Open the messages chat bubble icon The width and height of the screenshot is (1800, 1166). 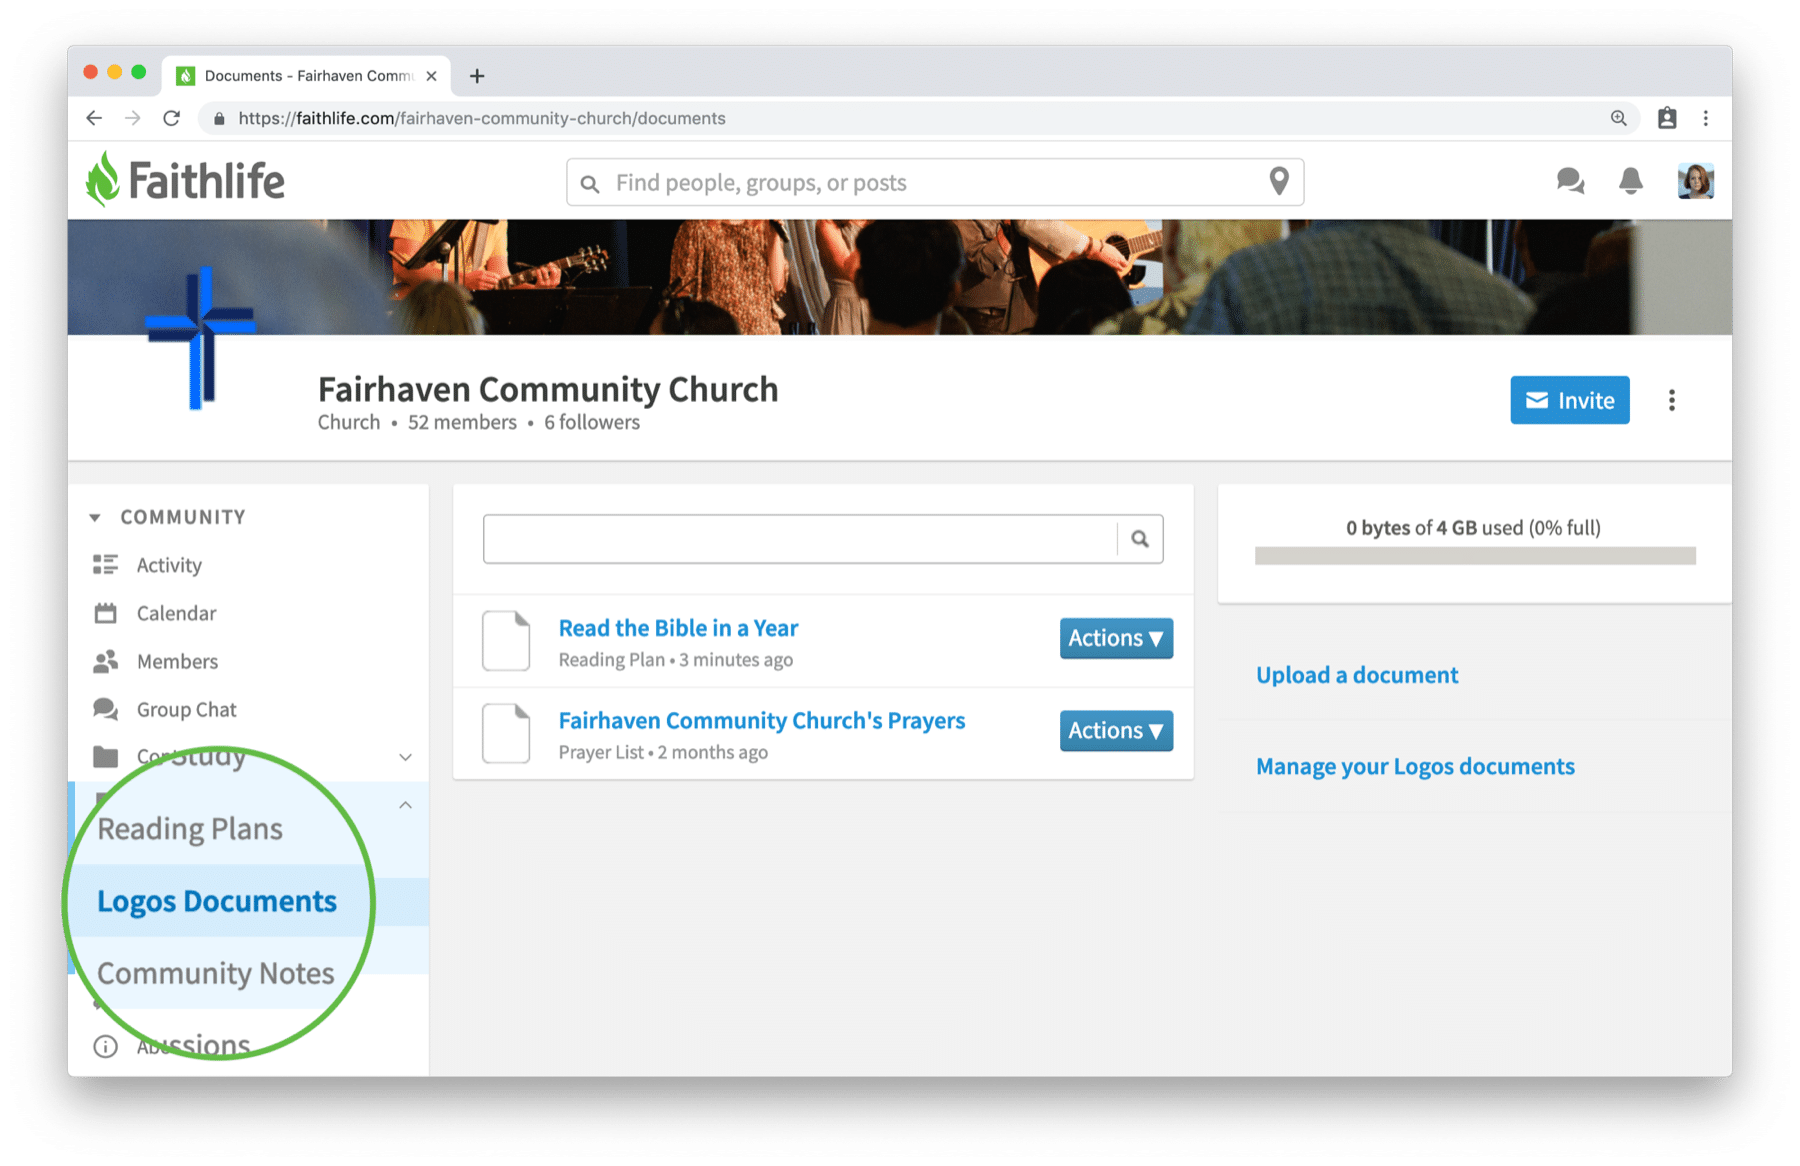tap(1570, 181)
